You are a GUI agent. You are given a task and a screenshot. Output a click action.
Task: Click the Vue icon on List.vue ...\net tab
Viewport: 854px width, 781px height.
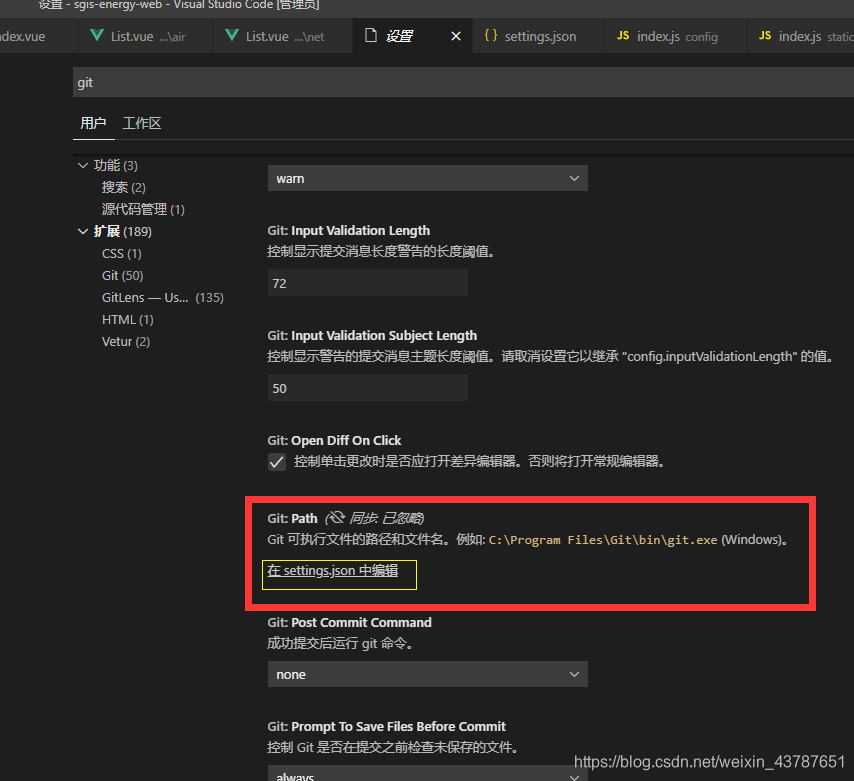click(x=233, y=36)
